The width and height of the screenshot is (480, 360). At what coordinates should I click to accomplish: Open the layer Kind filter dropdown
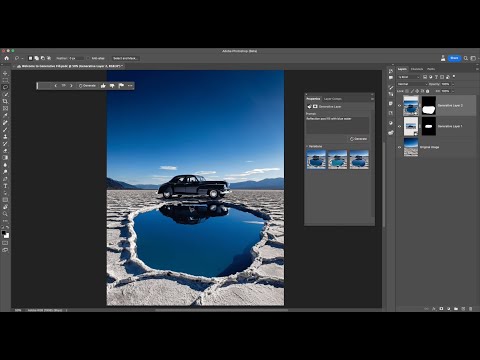pyautogui.click(x=409, y=77)
